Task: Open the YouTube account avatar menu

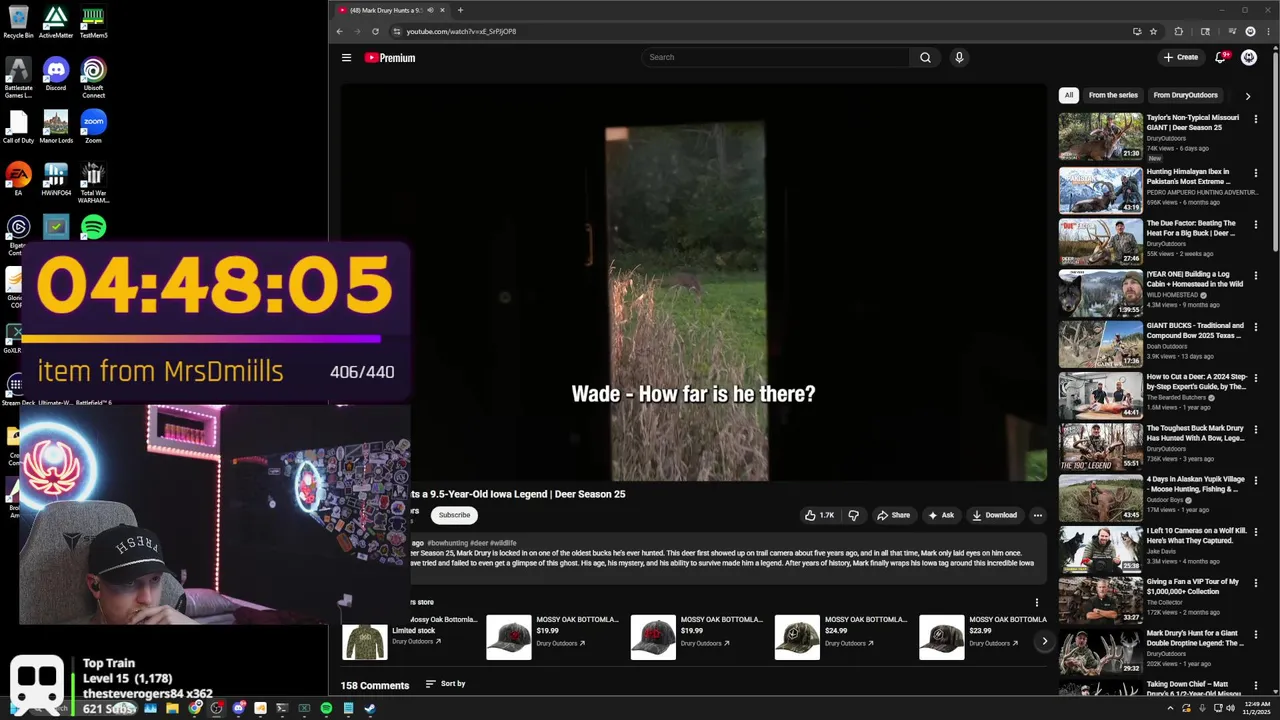Action: 1249,57
